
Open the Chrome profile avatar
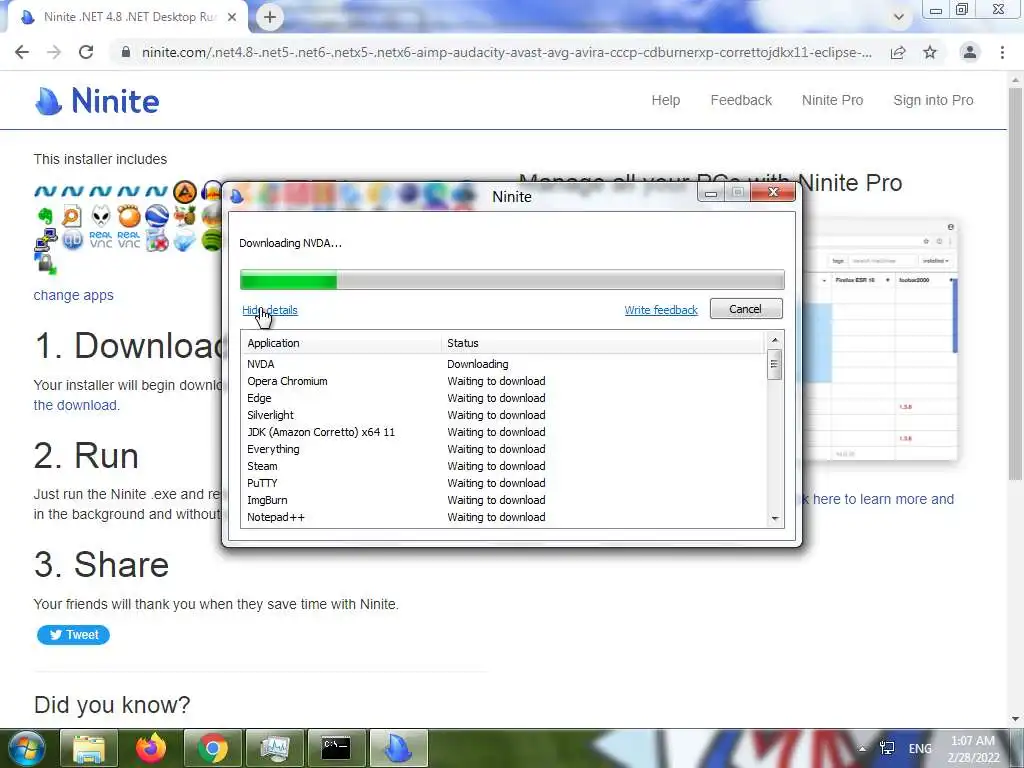tap(970, 52)
